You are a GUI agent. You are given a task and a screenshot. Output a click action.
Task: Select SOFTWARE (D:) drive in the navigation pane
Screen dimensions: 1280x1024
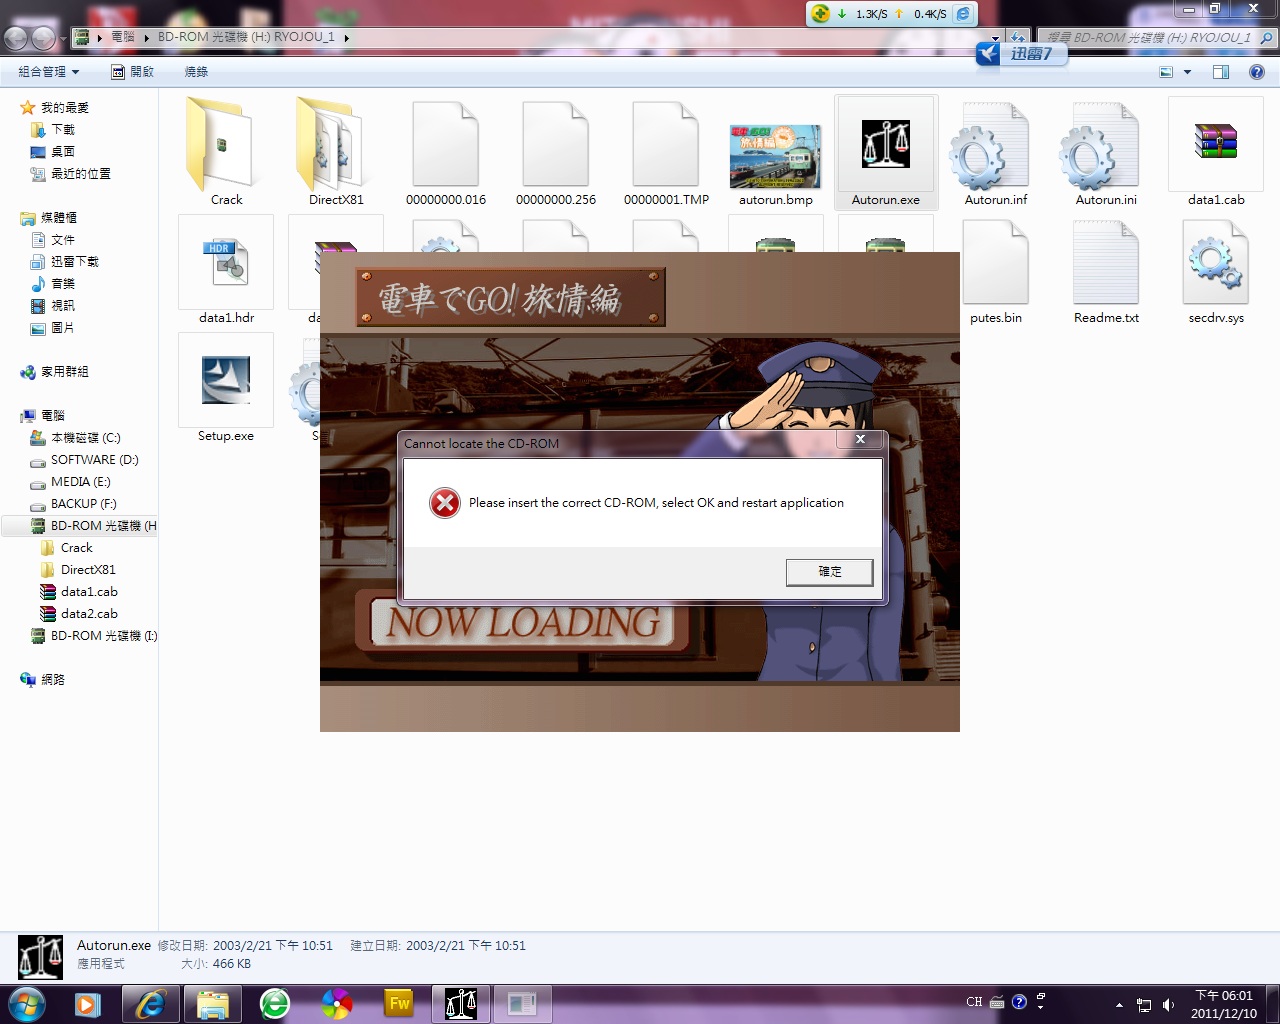(84, 460)
